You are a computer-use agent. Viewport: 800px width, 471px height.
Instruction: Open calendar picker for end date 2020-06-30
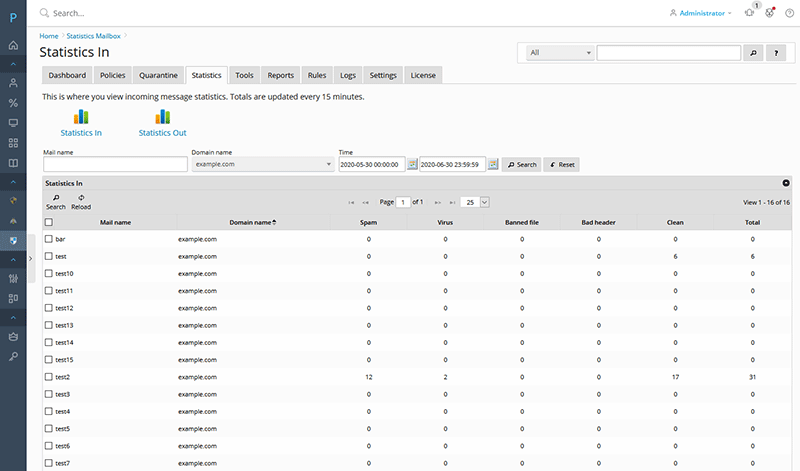[x=493, y=164]
